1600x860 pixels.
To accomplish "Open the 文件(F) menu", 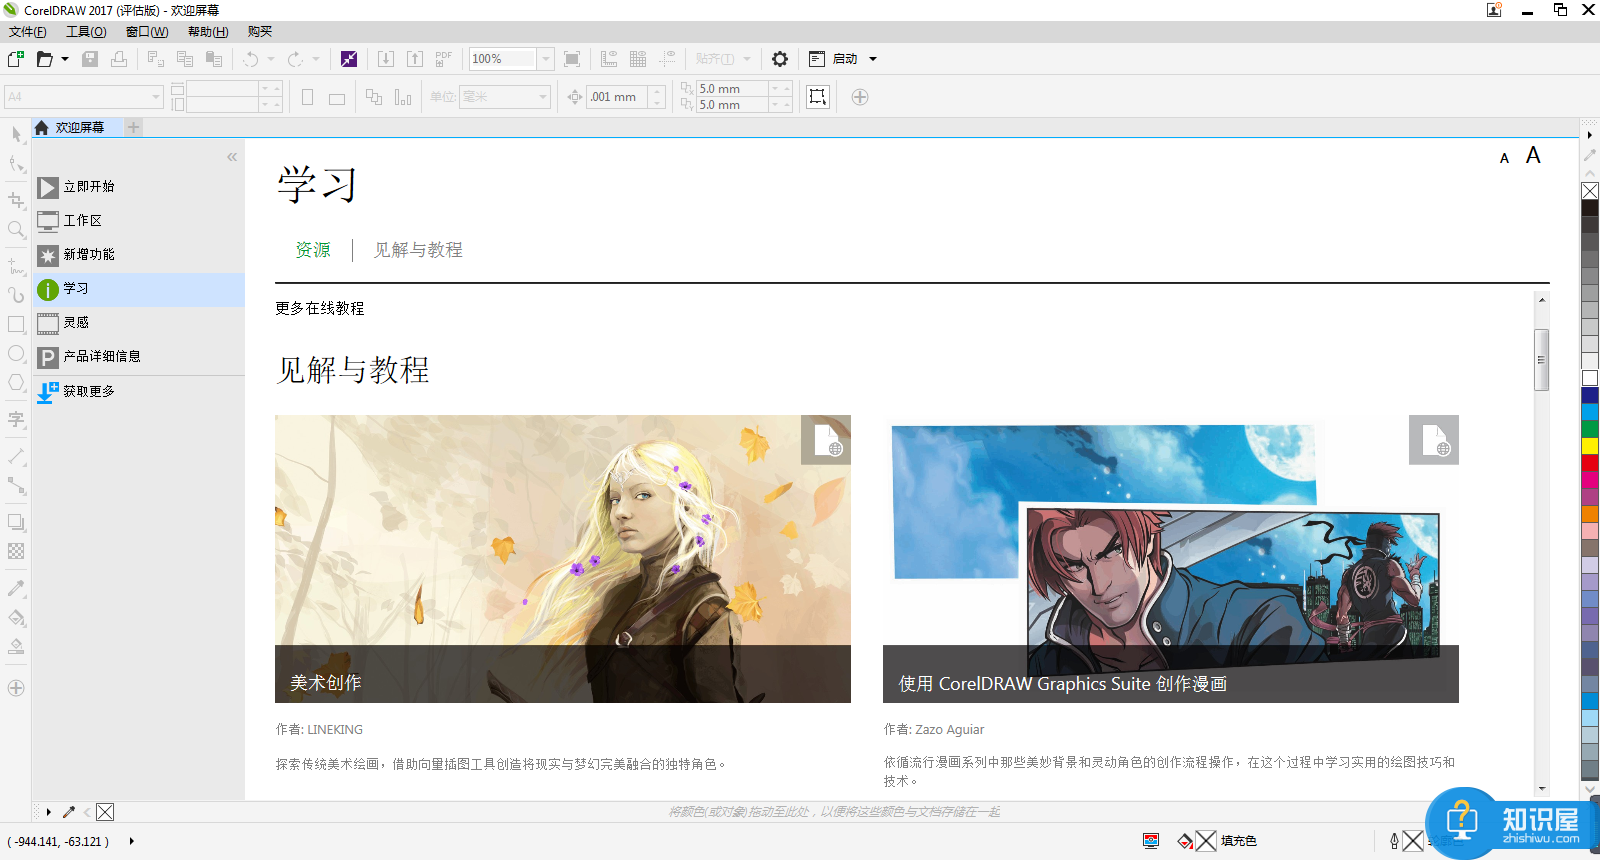I will pos(28,32).
